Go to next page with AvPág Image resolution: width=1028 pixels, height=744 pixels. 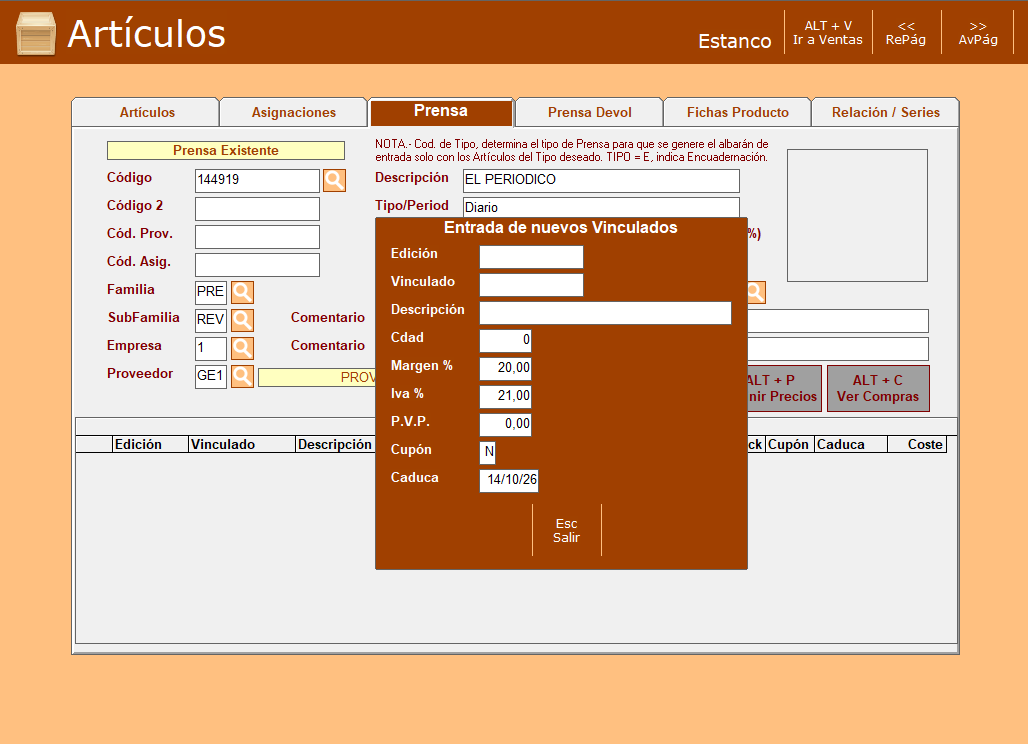pos(978,33)
